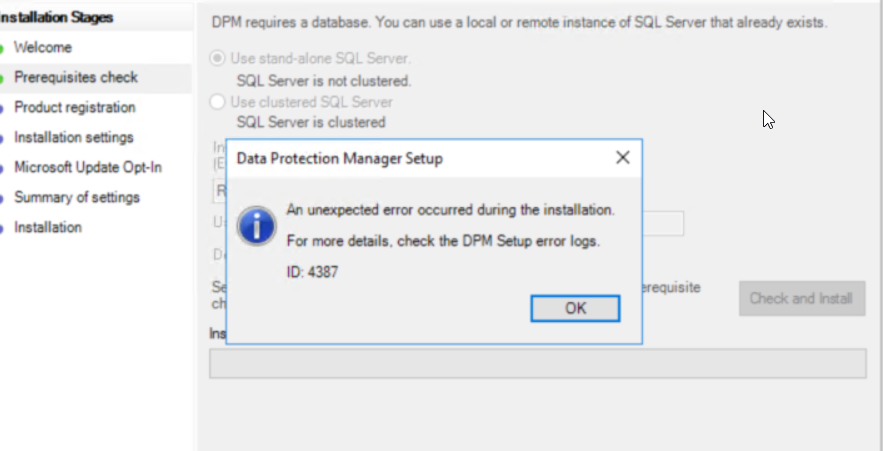This screenshot has width=883, height=451.
Task: Click the Check and Install button
Action: click(x=801, y=298)
